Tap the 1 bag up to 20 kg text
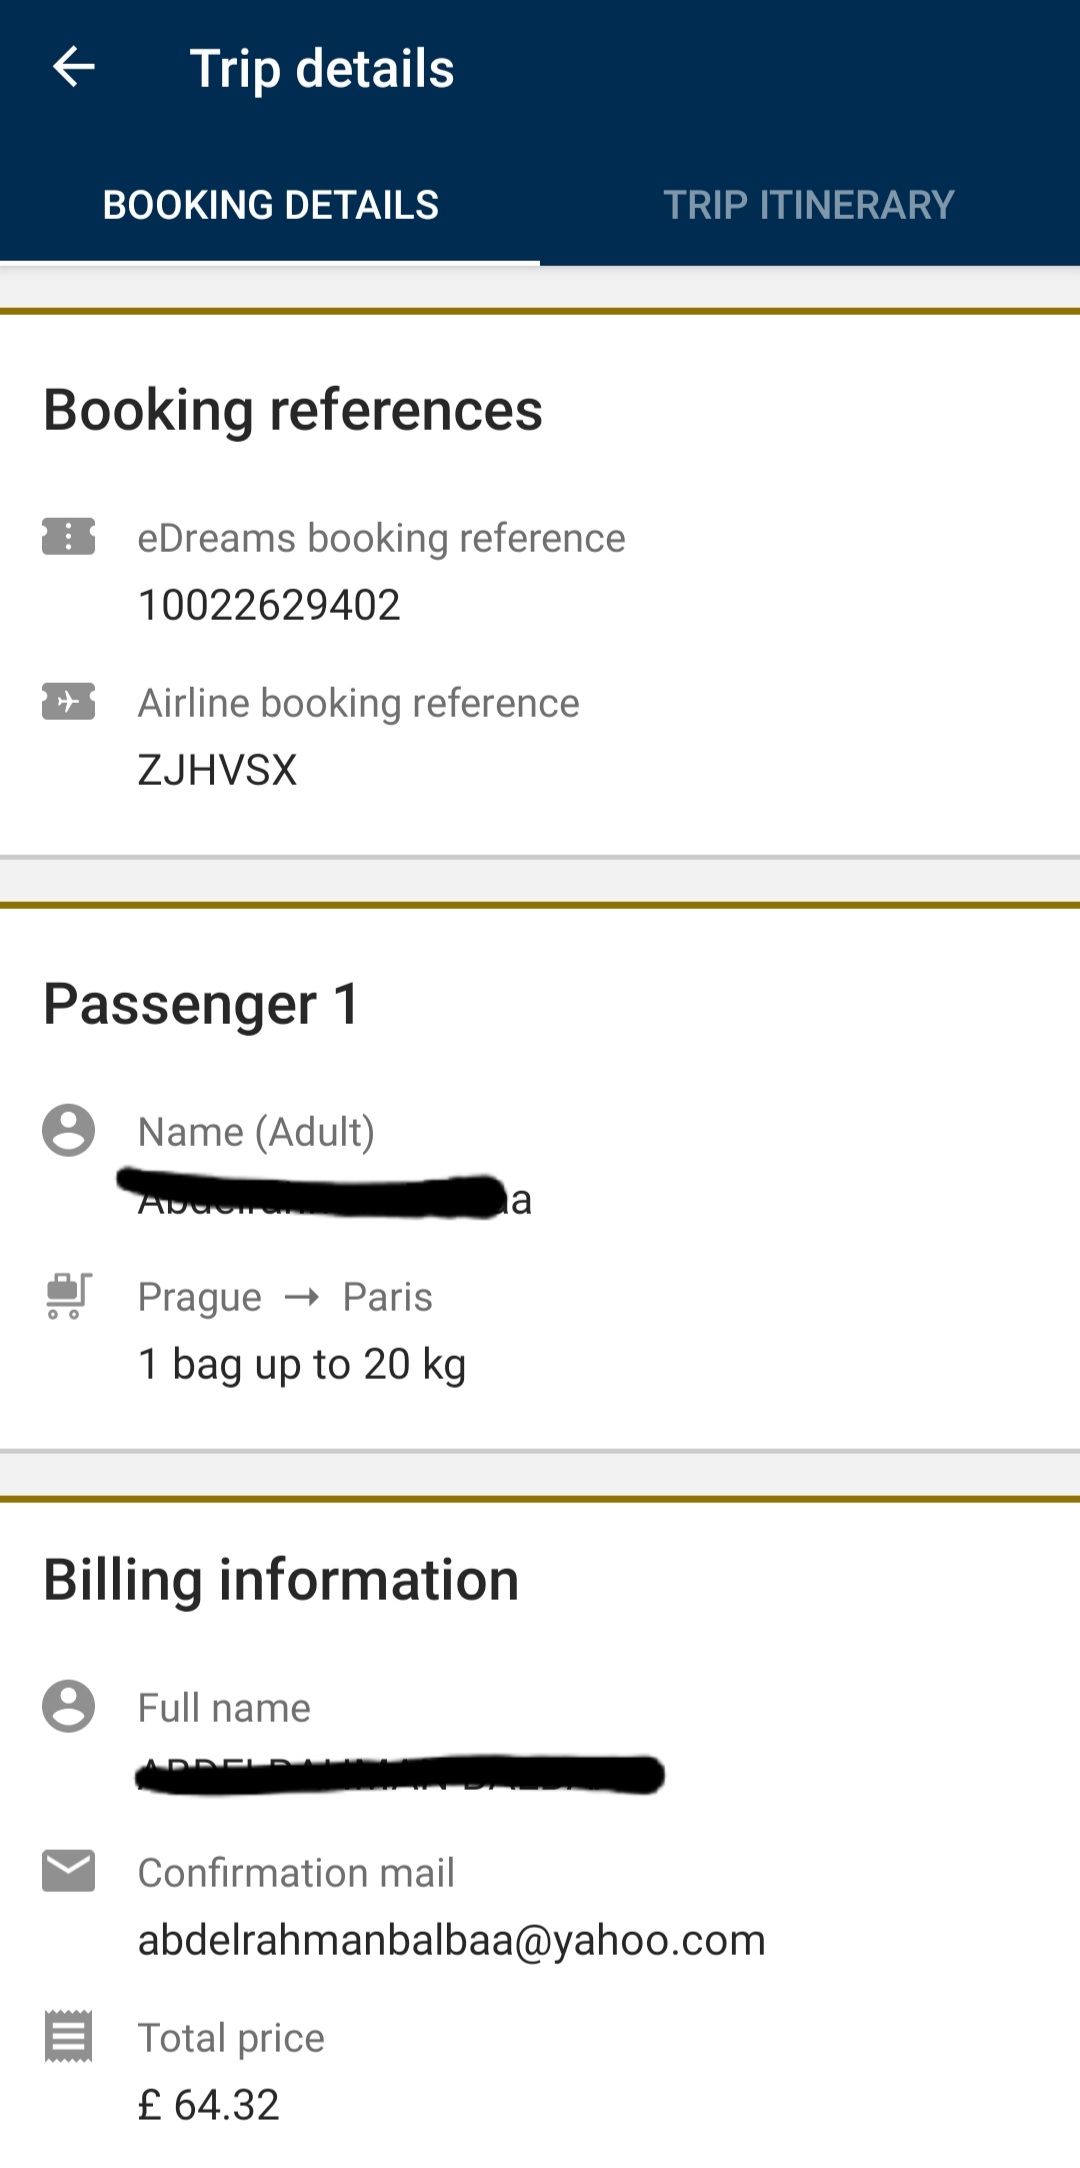 302,1364
